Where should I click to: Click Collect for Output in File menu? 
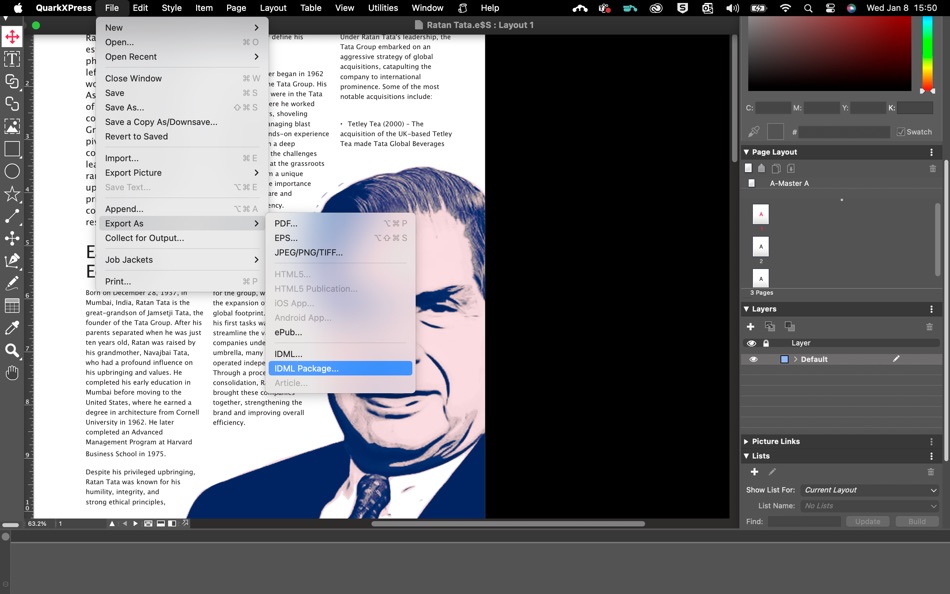pyautogui.click(x=144, y=238)
